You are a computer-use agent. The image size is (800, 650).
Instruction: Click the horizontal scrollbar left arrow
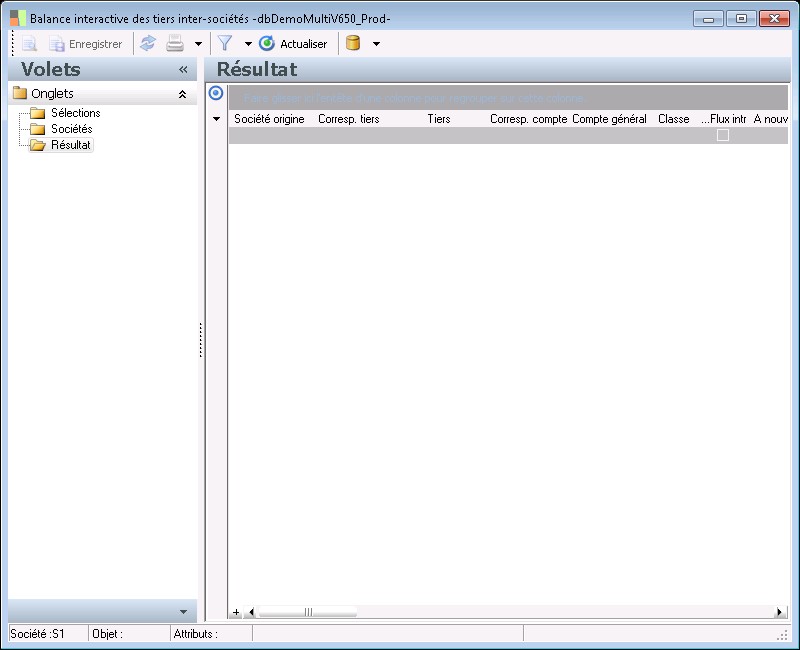(x=251, y=612)
